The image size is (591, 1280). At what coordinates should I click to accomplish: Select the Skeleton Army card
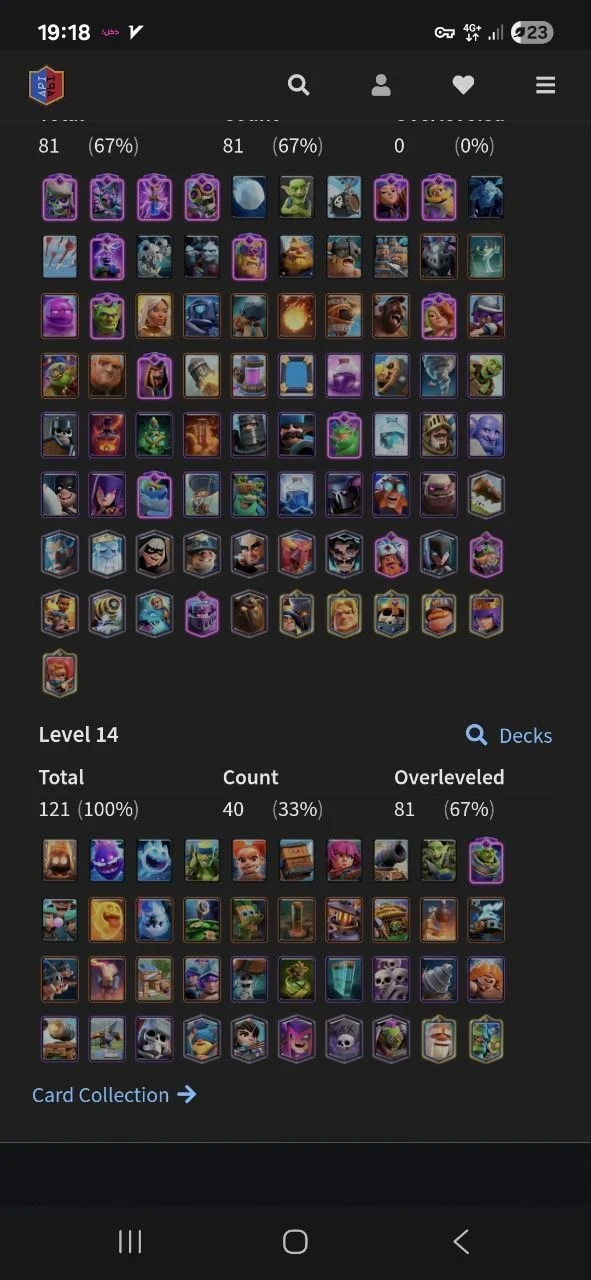[391, 979]
